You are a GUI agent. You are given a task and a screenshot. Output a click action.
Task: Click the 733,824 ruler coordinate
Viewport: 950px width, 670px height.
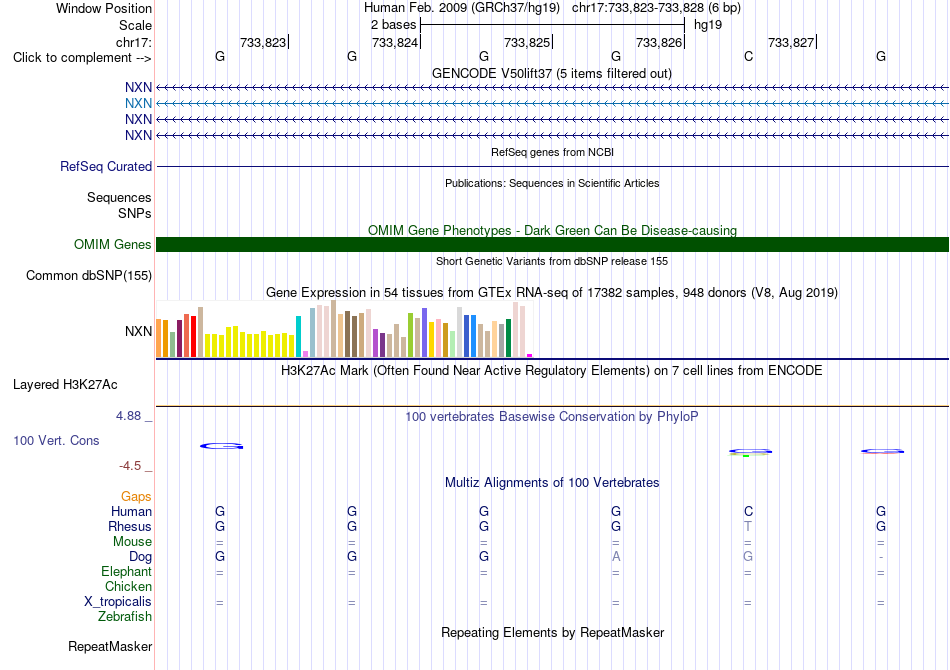click(395, 42)
